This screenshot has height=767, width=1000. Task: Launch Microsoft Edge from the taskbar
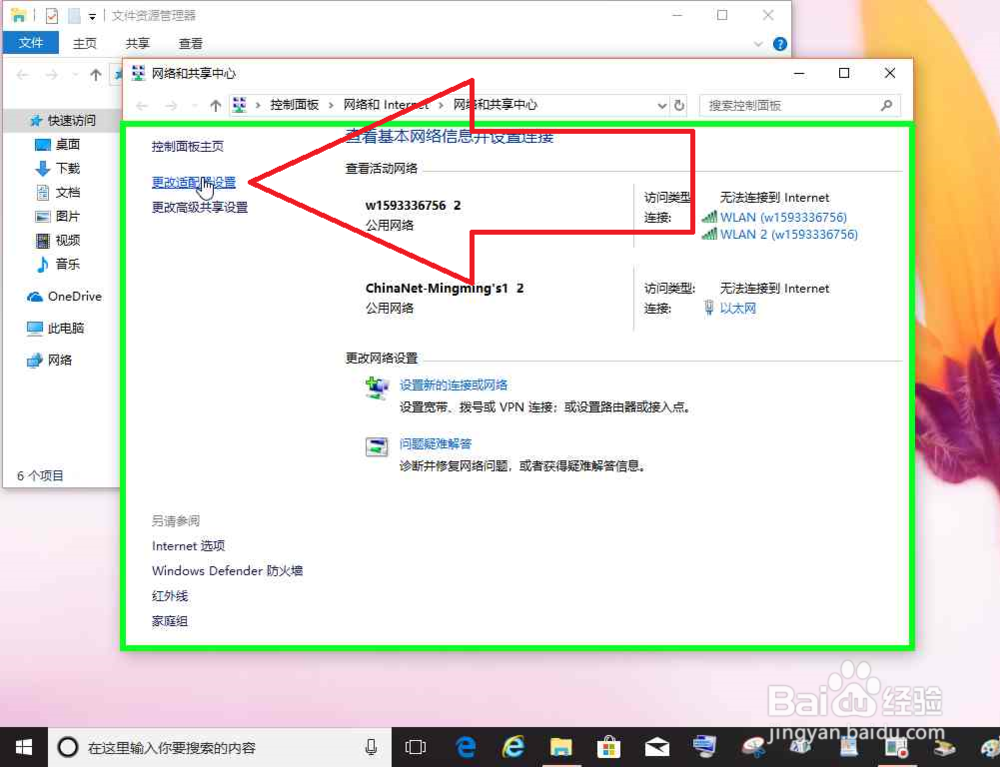pos(465,746)
